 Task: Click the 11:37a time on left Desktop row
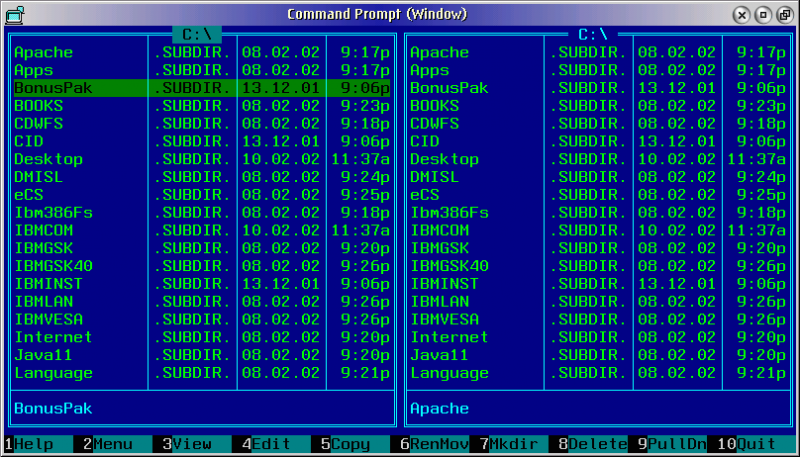pos(361,159)
